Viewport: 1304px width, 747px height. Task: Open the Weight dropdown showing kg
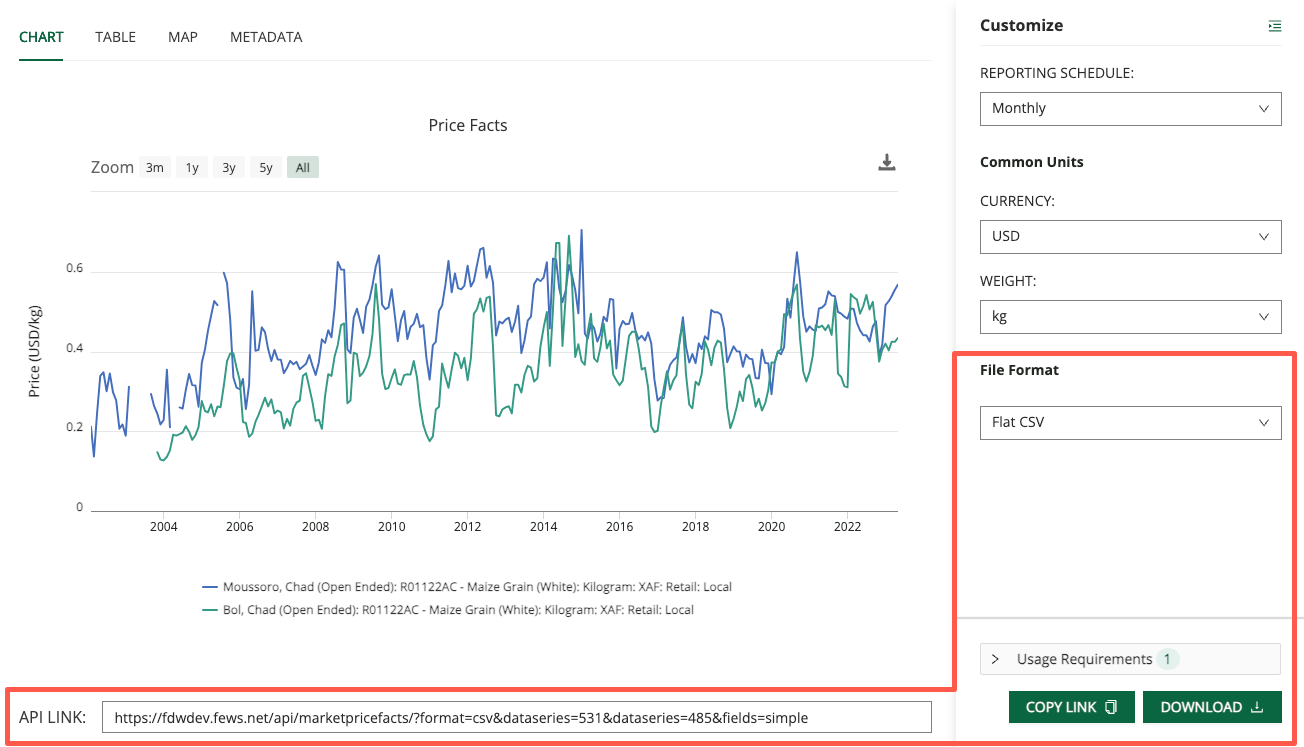click(x=1130, y=316)
